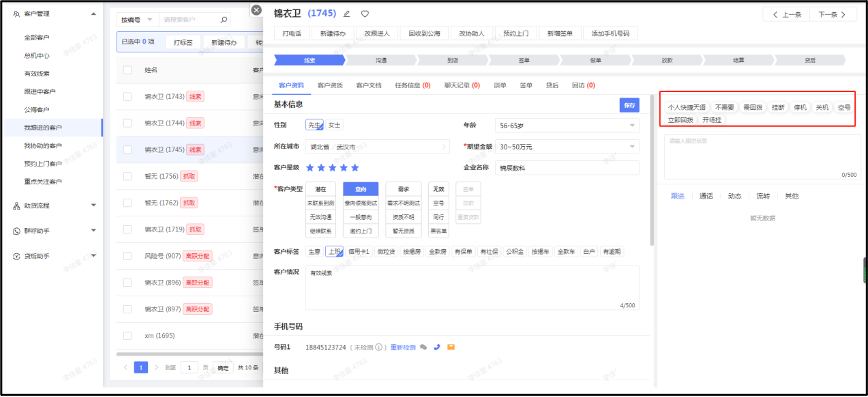Switch to the 客户文档 tab
This screenshot has width=868, height=397.
point(369,85)
